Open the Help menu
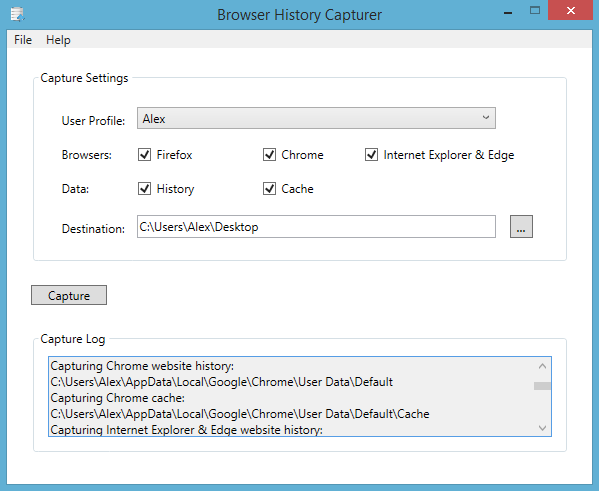 58,40
